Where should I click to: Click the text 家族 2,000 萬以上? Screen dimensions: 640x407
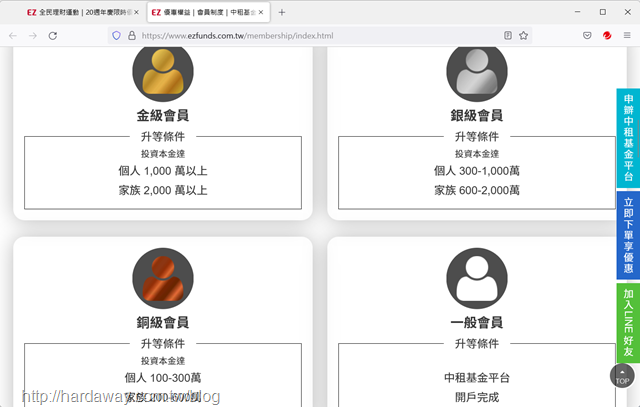pos(163,190)
